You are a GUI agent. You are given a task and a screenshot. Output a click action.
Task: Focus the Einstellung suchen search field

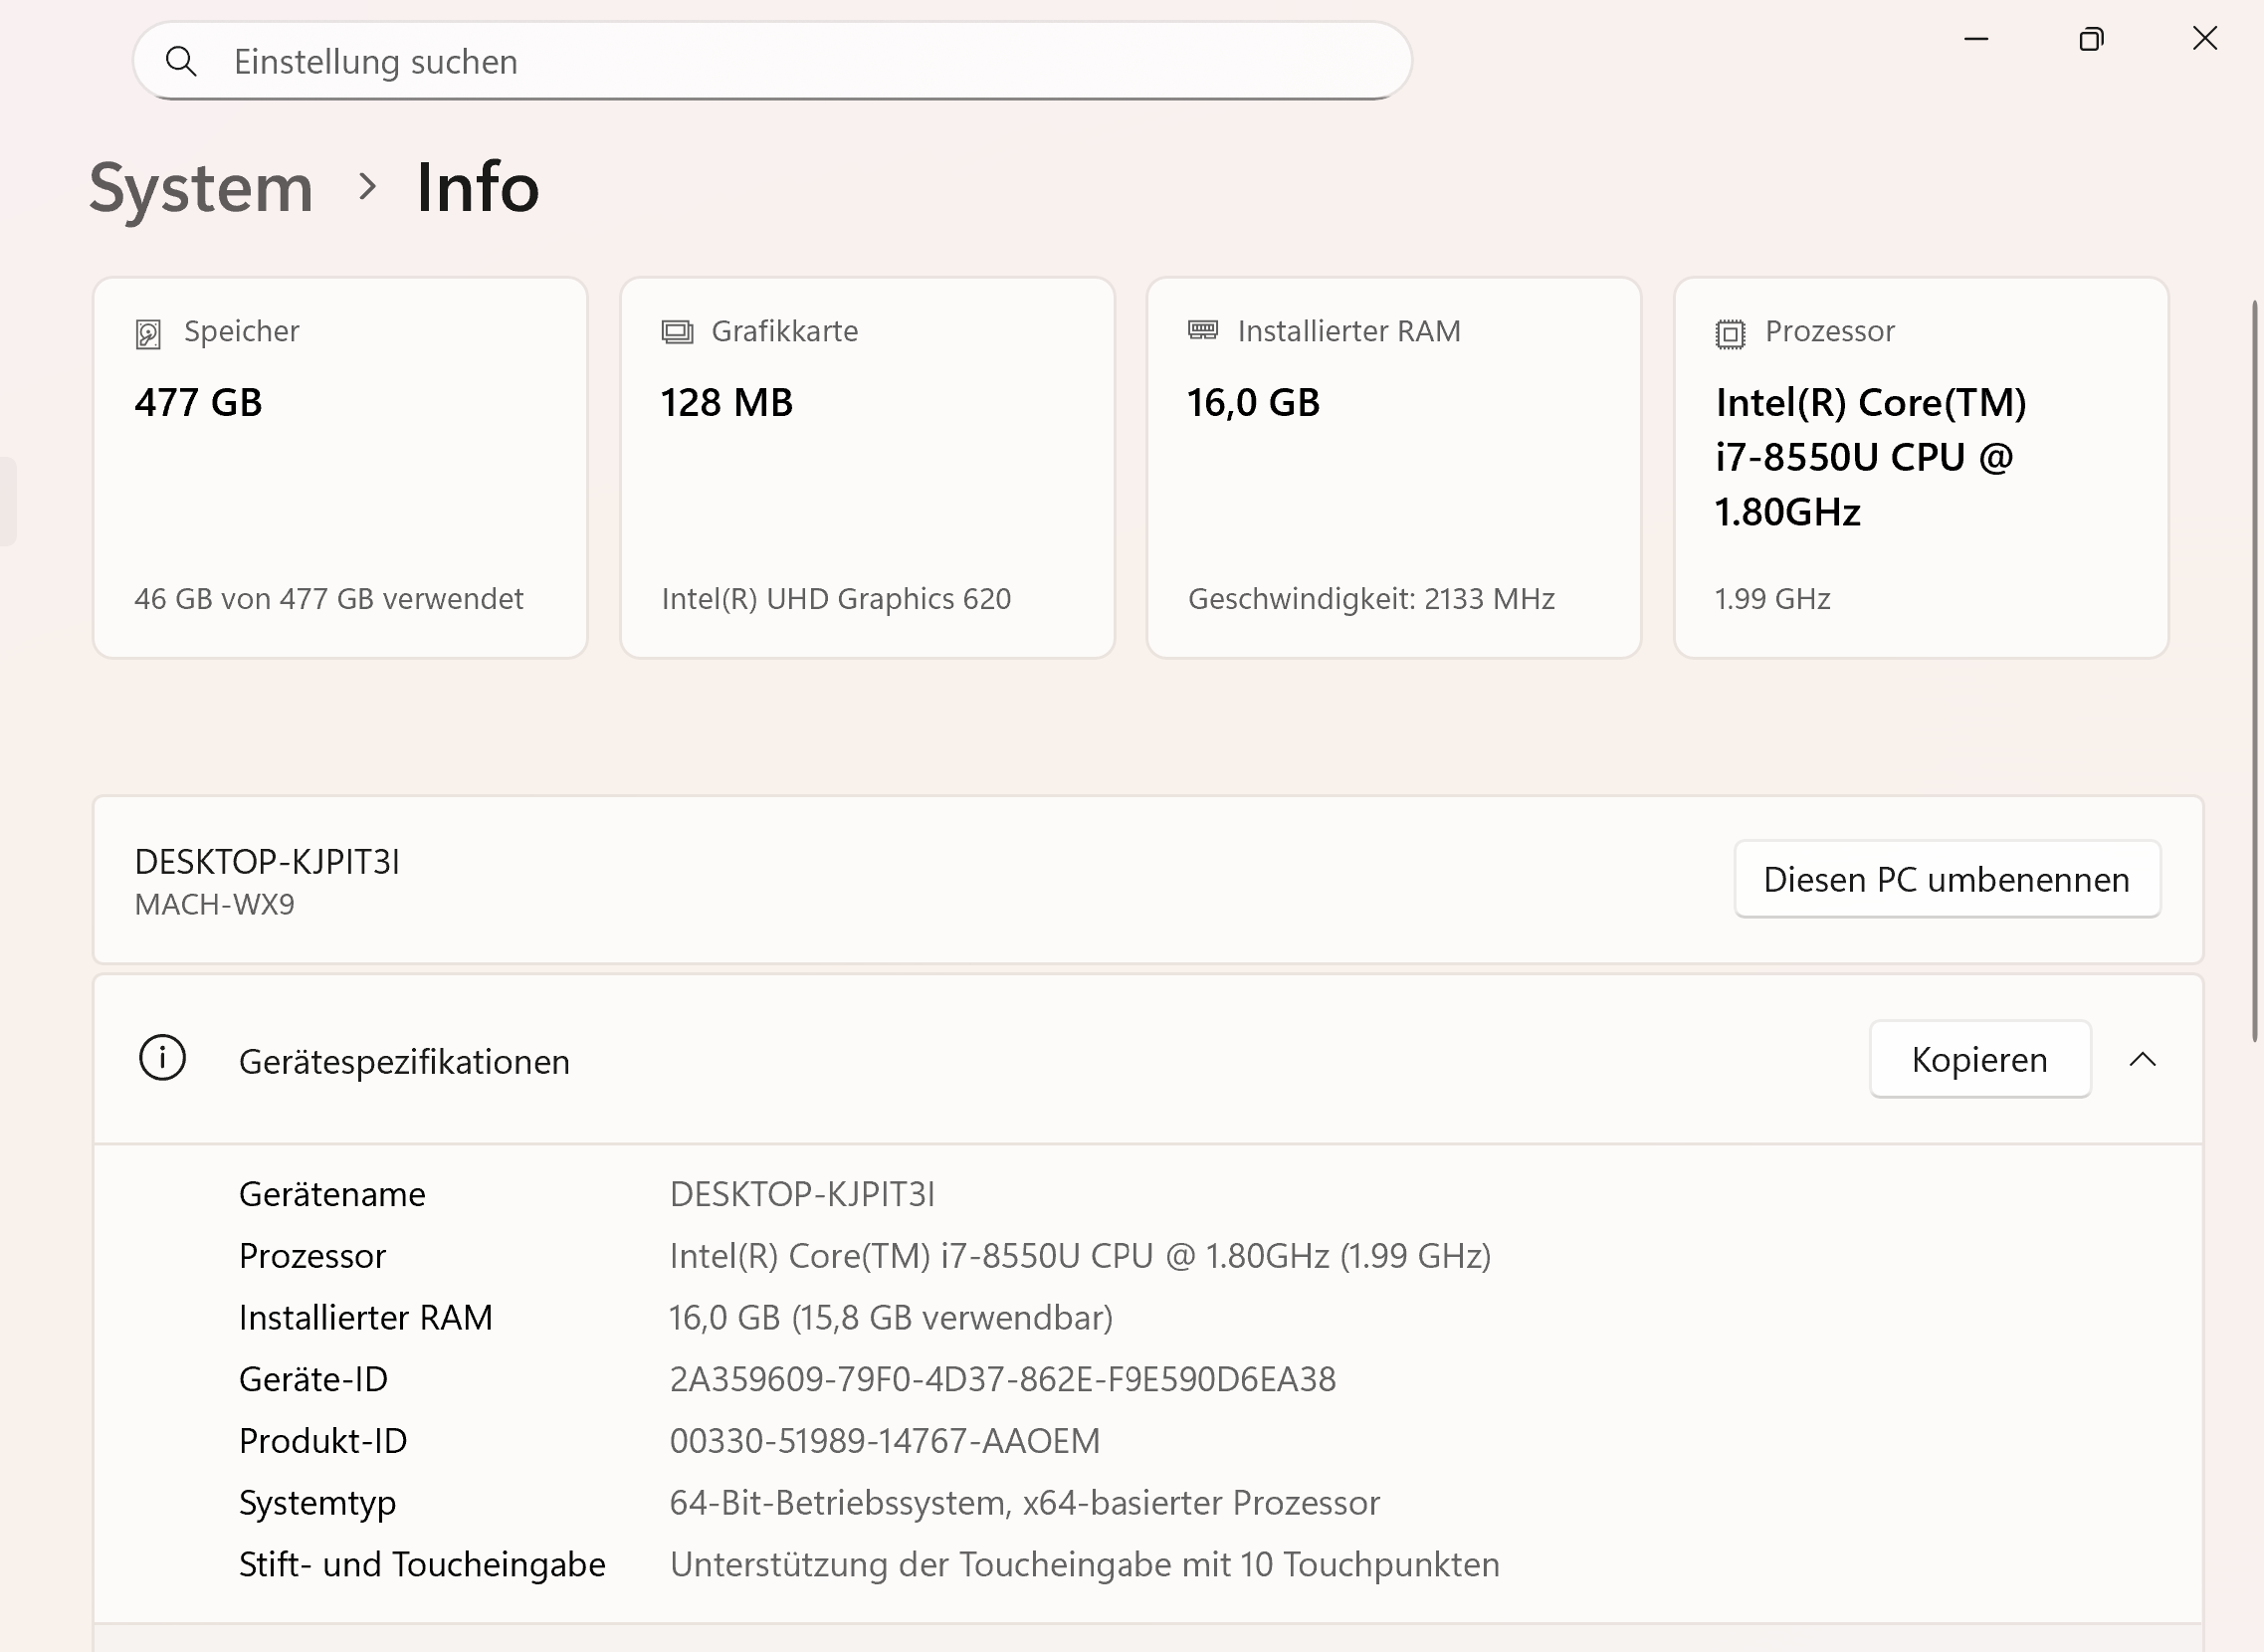click(772, 61)
